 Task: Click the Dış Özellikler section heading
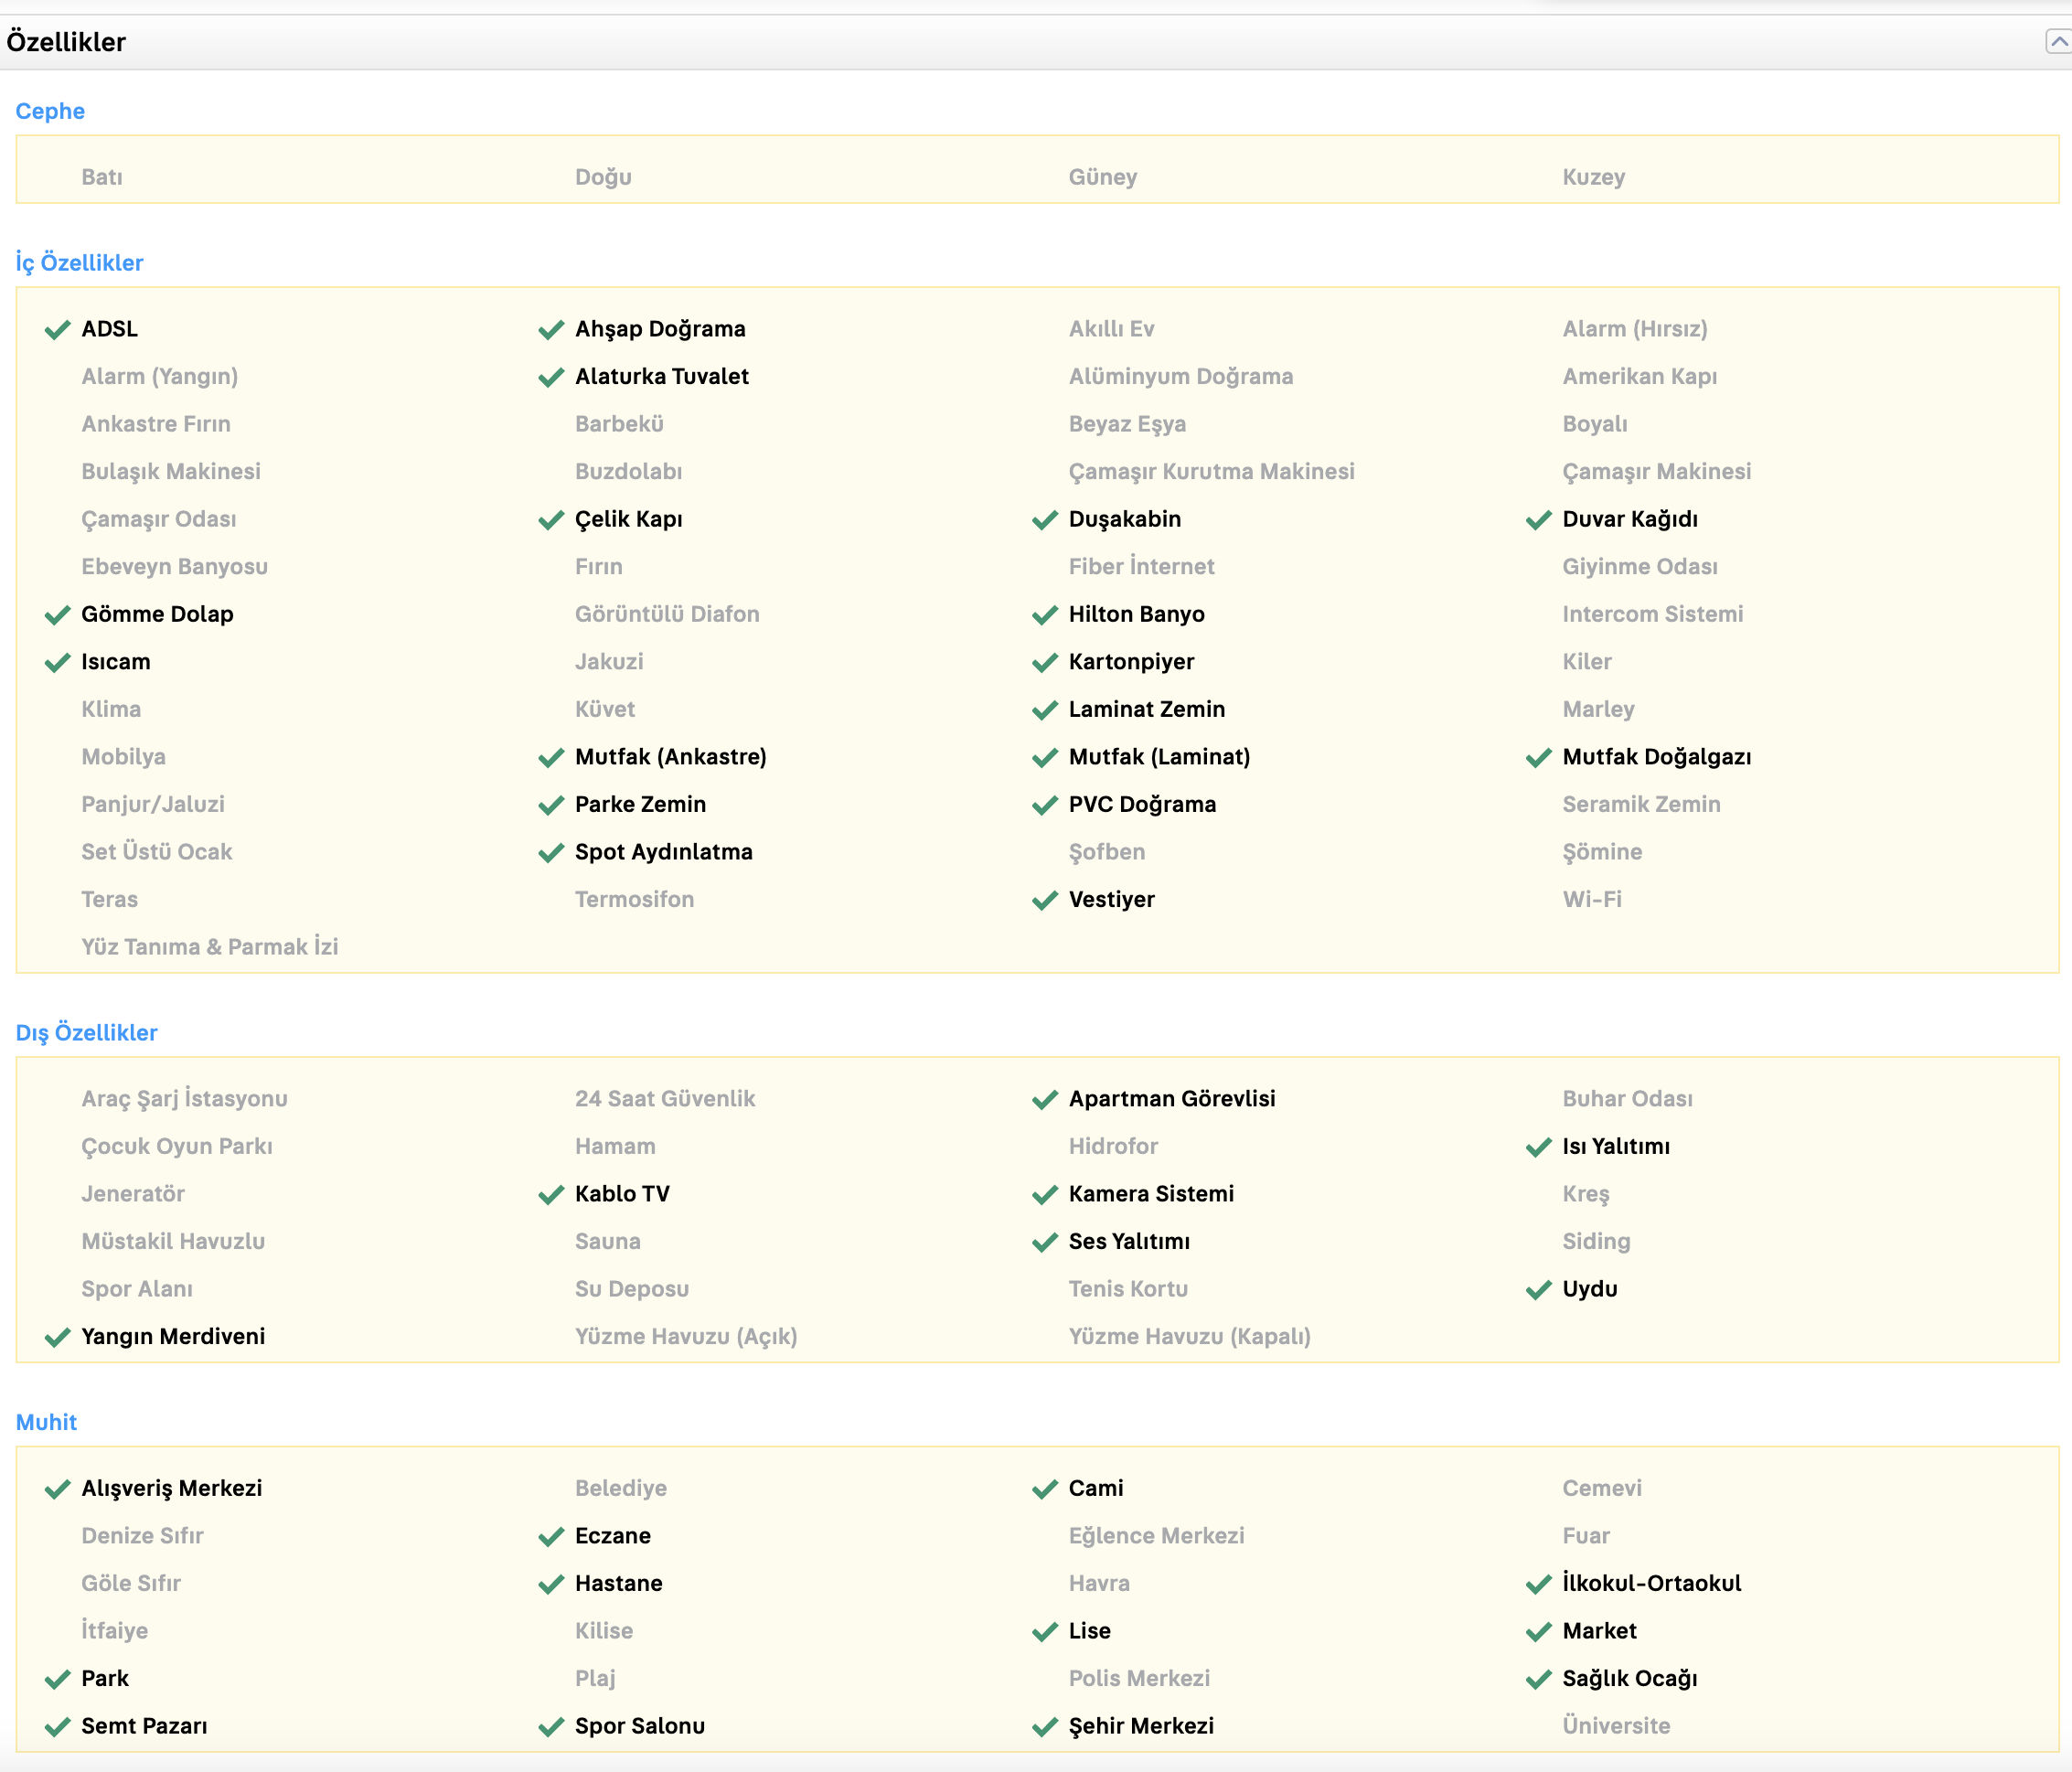(86, 1032)
